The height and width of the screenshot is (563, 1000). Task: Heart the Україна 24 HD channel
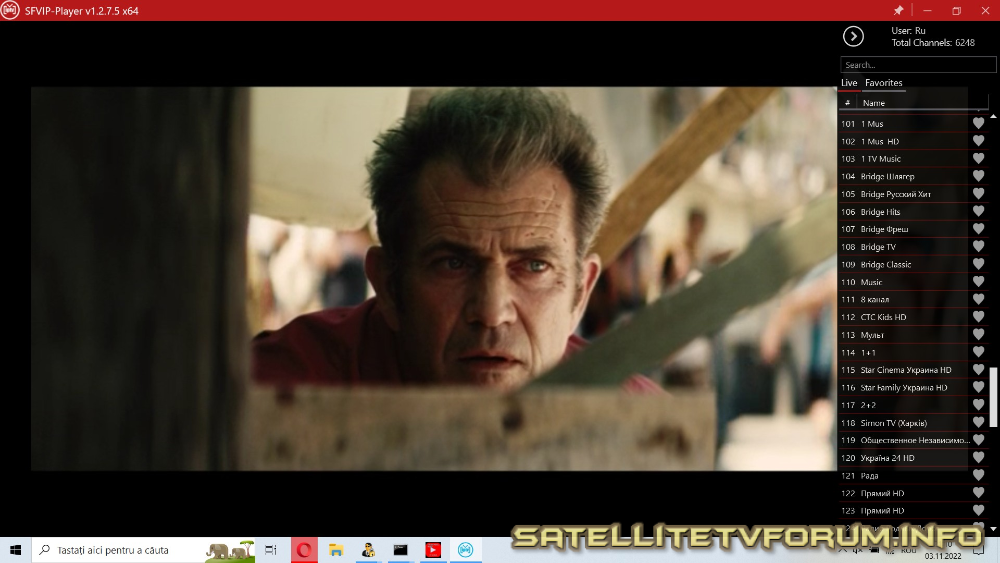[978, 458]
